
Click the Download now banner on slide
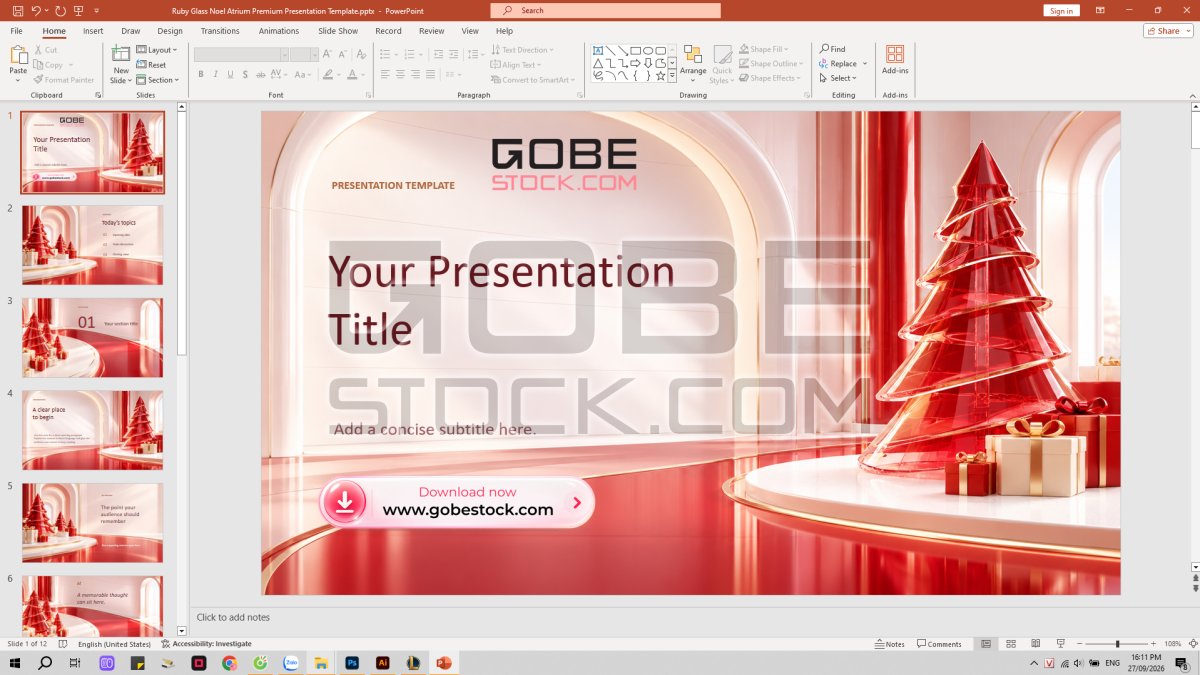pyautogui.click(x=457, y=502)
